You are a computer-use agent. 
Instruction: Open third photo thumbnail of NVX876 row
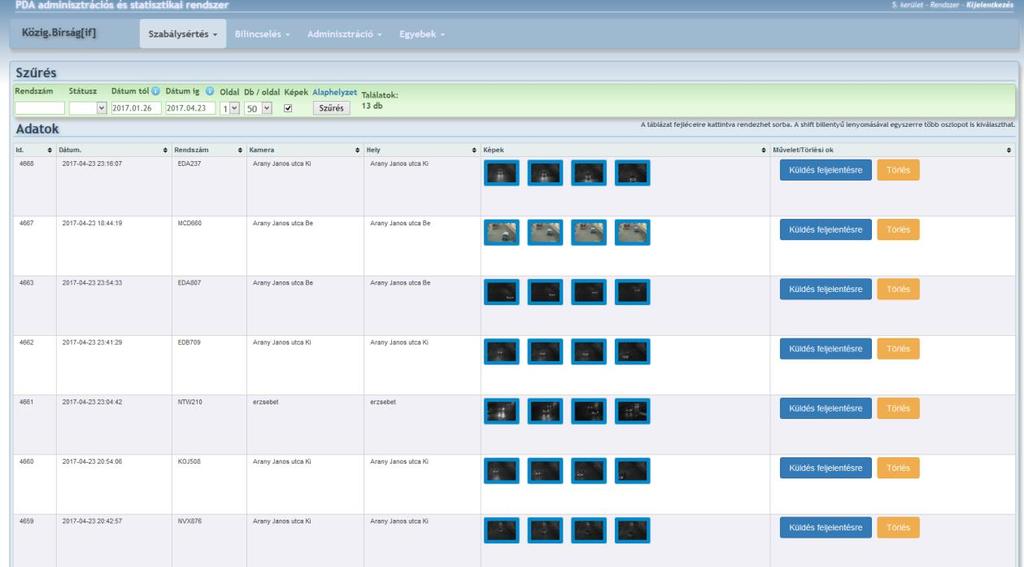(x=588, y=530)
